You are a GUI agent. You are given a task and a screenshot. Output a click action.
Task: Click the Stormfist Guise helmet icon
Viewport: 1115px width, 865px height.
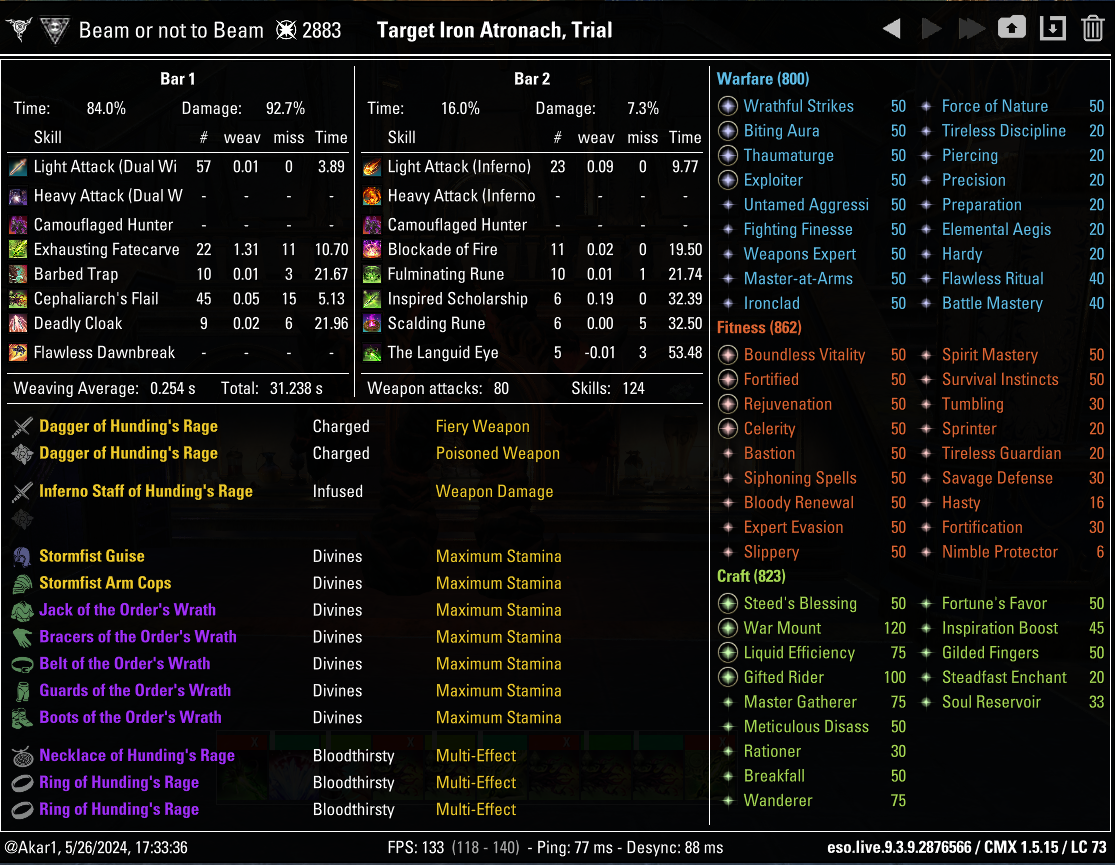(x=22, y=557)
